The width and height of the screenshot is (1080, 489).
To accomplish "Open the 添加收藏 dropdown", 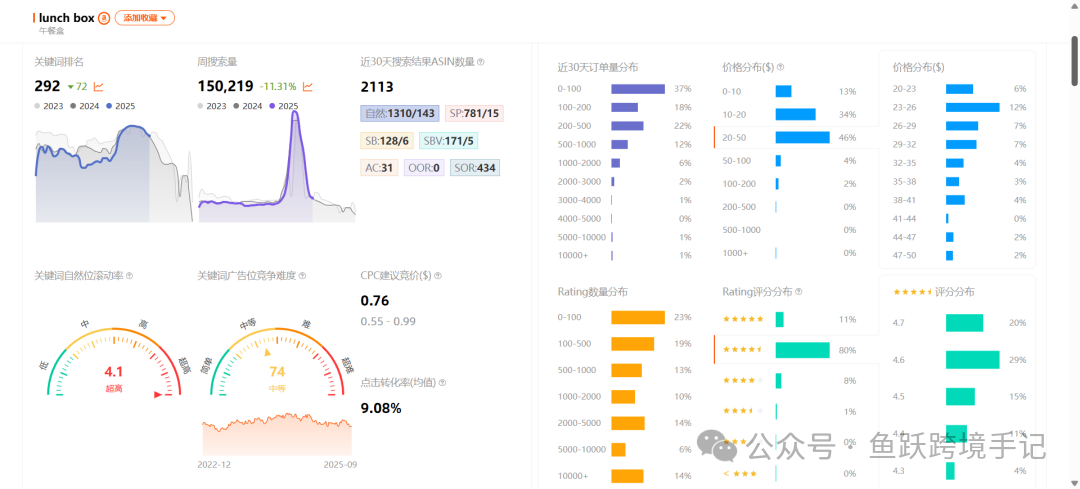I will [145, 18].
